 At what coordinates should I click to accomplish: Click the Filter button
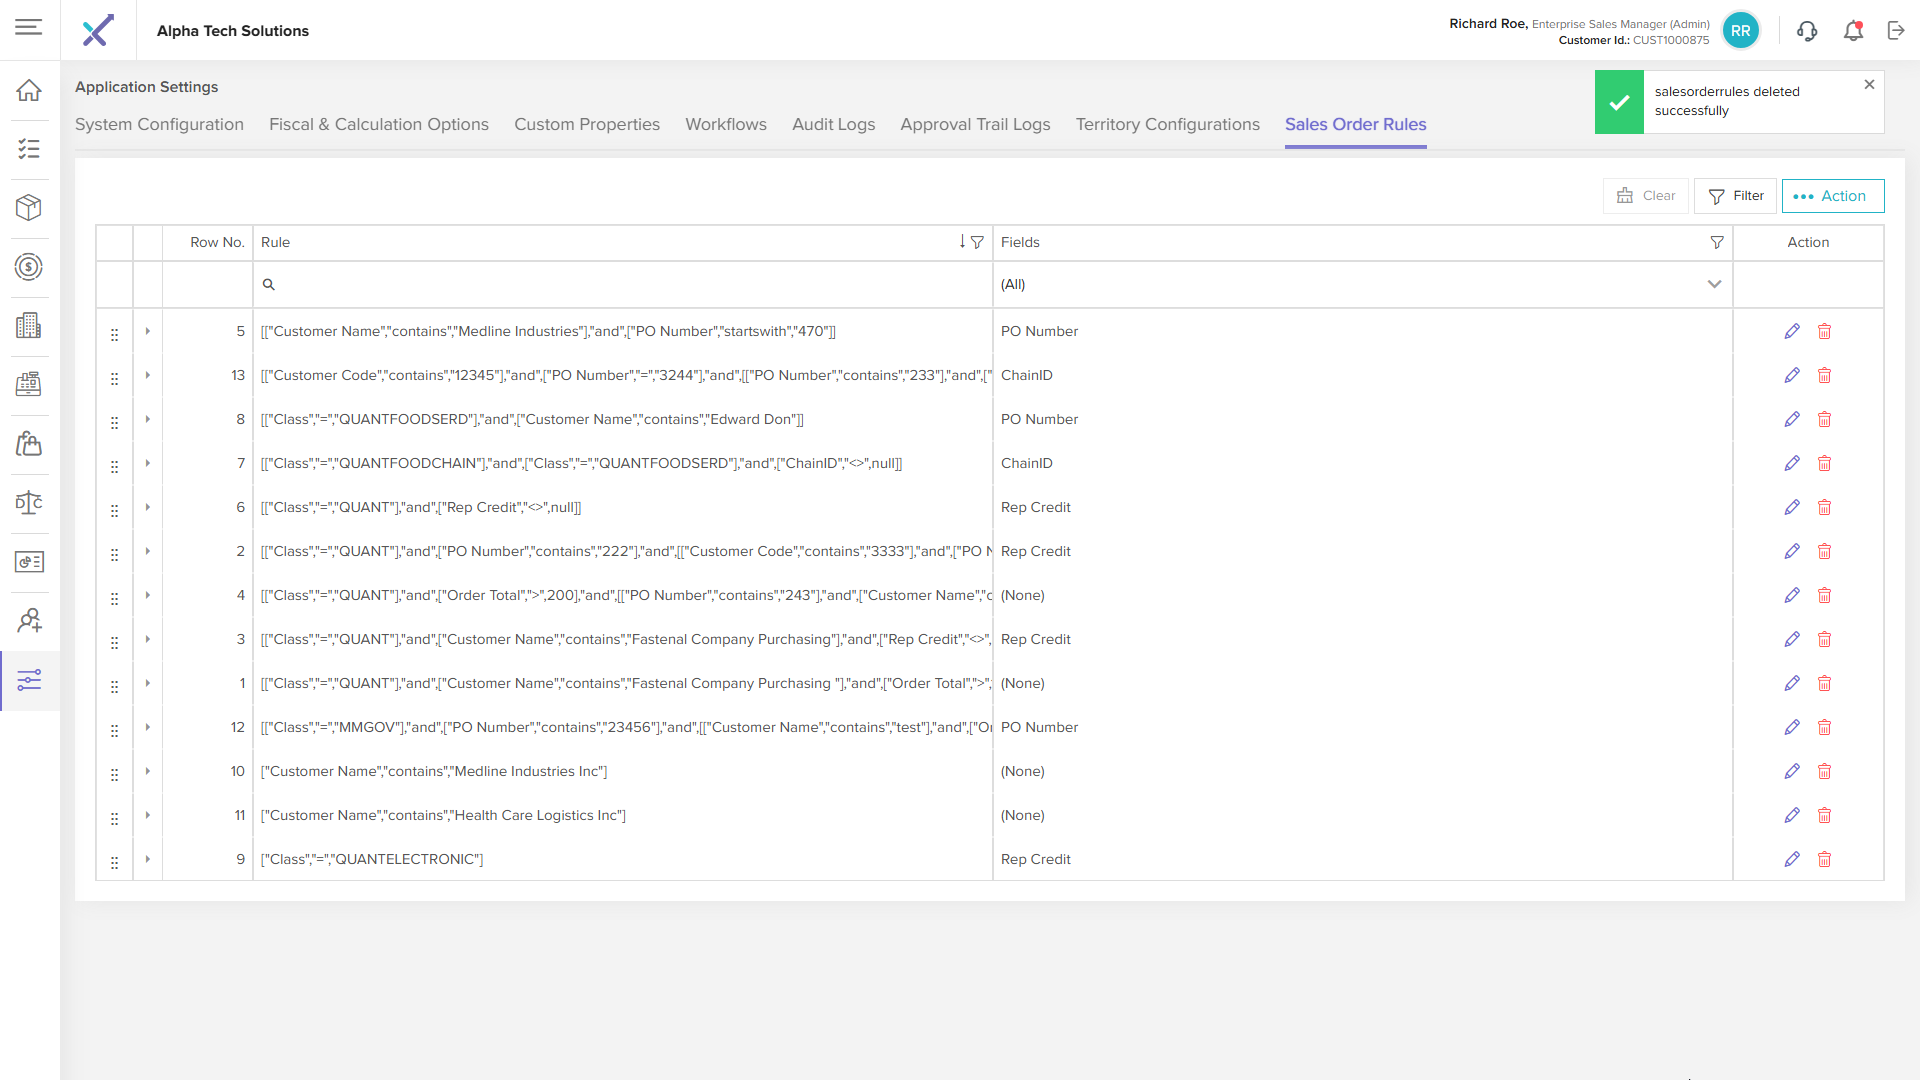point(1735,196)
